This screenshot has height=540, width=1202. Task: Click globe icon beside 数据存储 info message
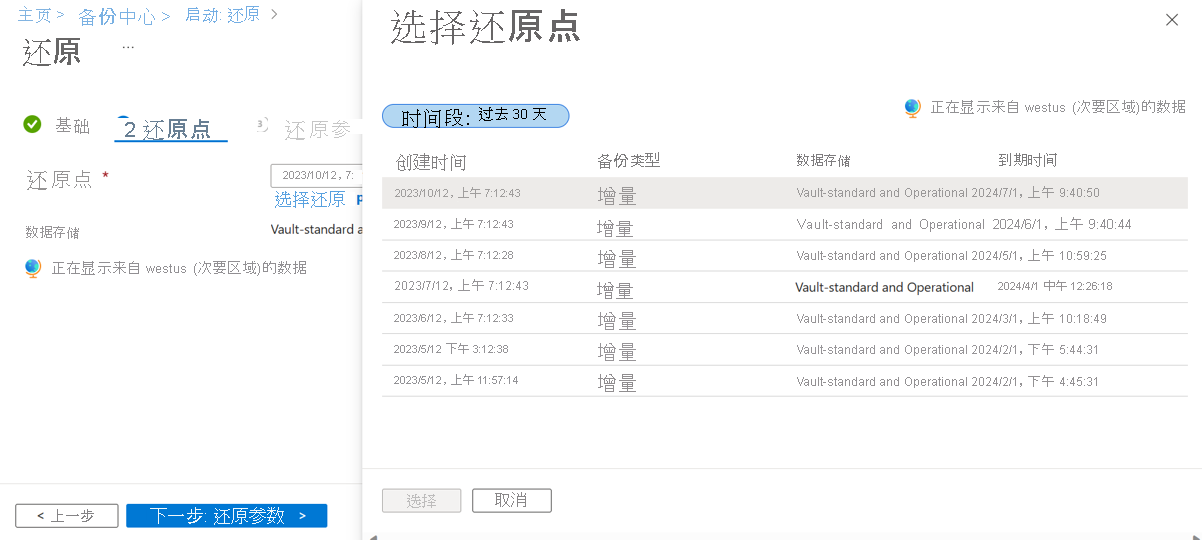tap(33, 268)
